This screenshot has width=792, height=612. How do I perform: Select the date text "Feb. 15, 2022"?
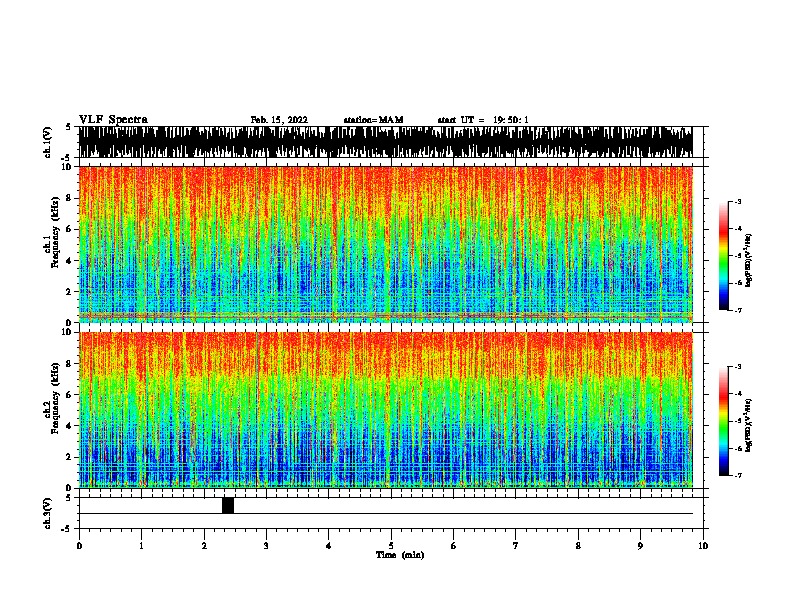point(279,120)
